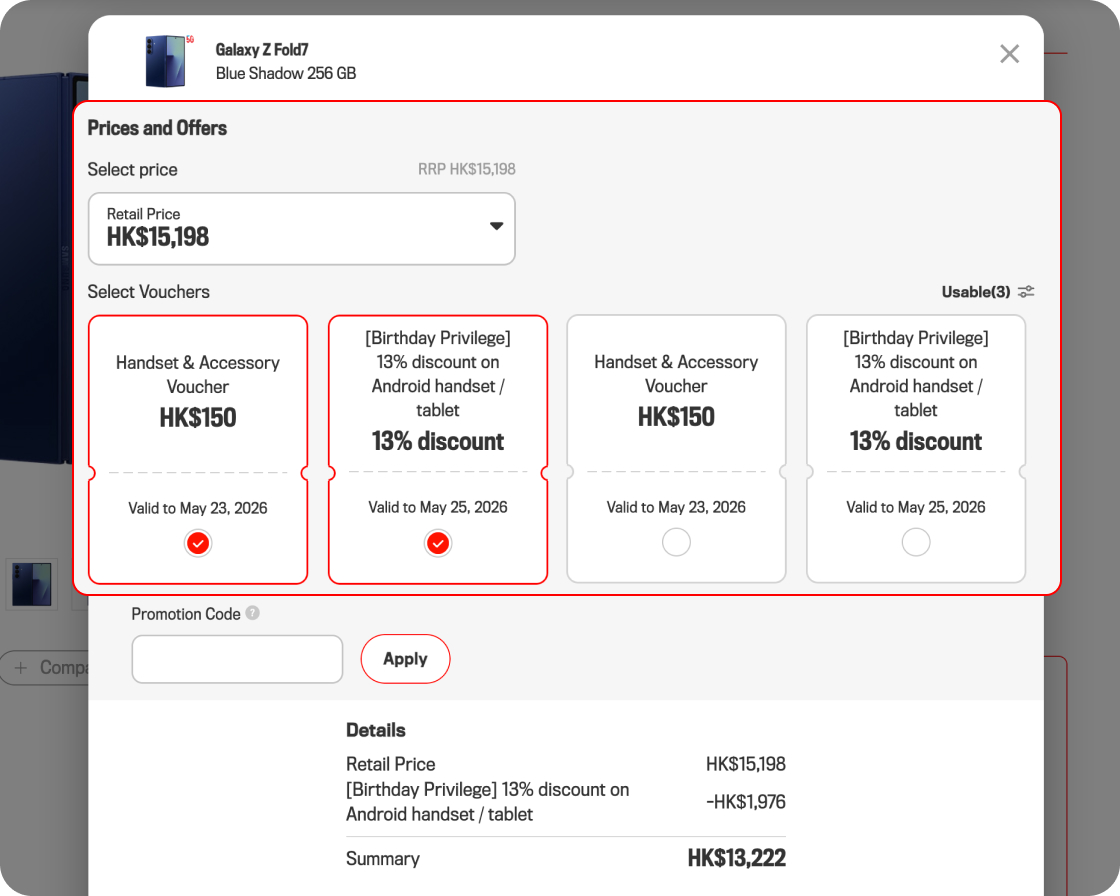Viewport: 1120px width, 896px height.
Task: Click first Handset & Accessory Voucher card title
Action: click(198, 374)
